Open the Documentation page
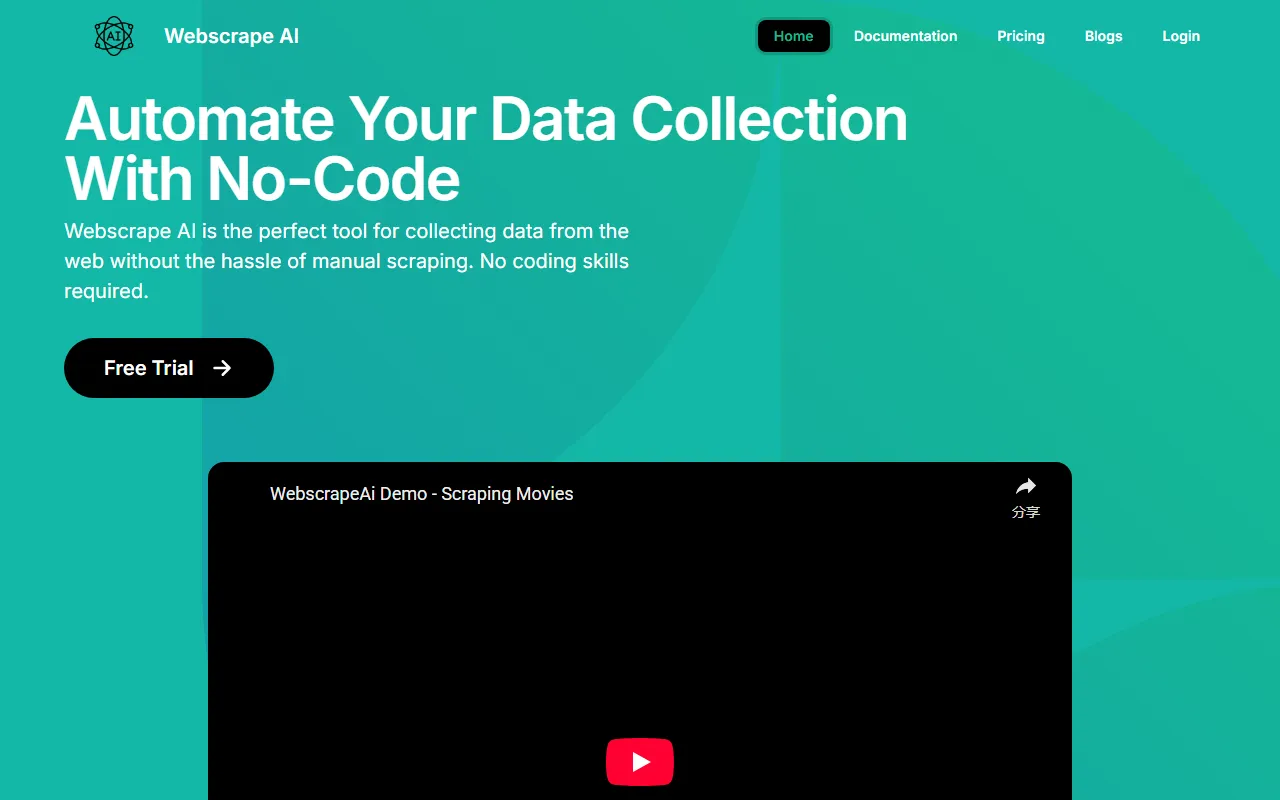The image size is (1280, 800). 905,36
